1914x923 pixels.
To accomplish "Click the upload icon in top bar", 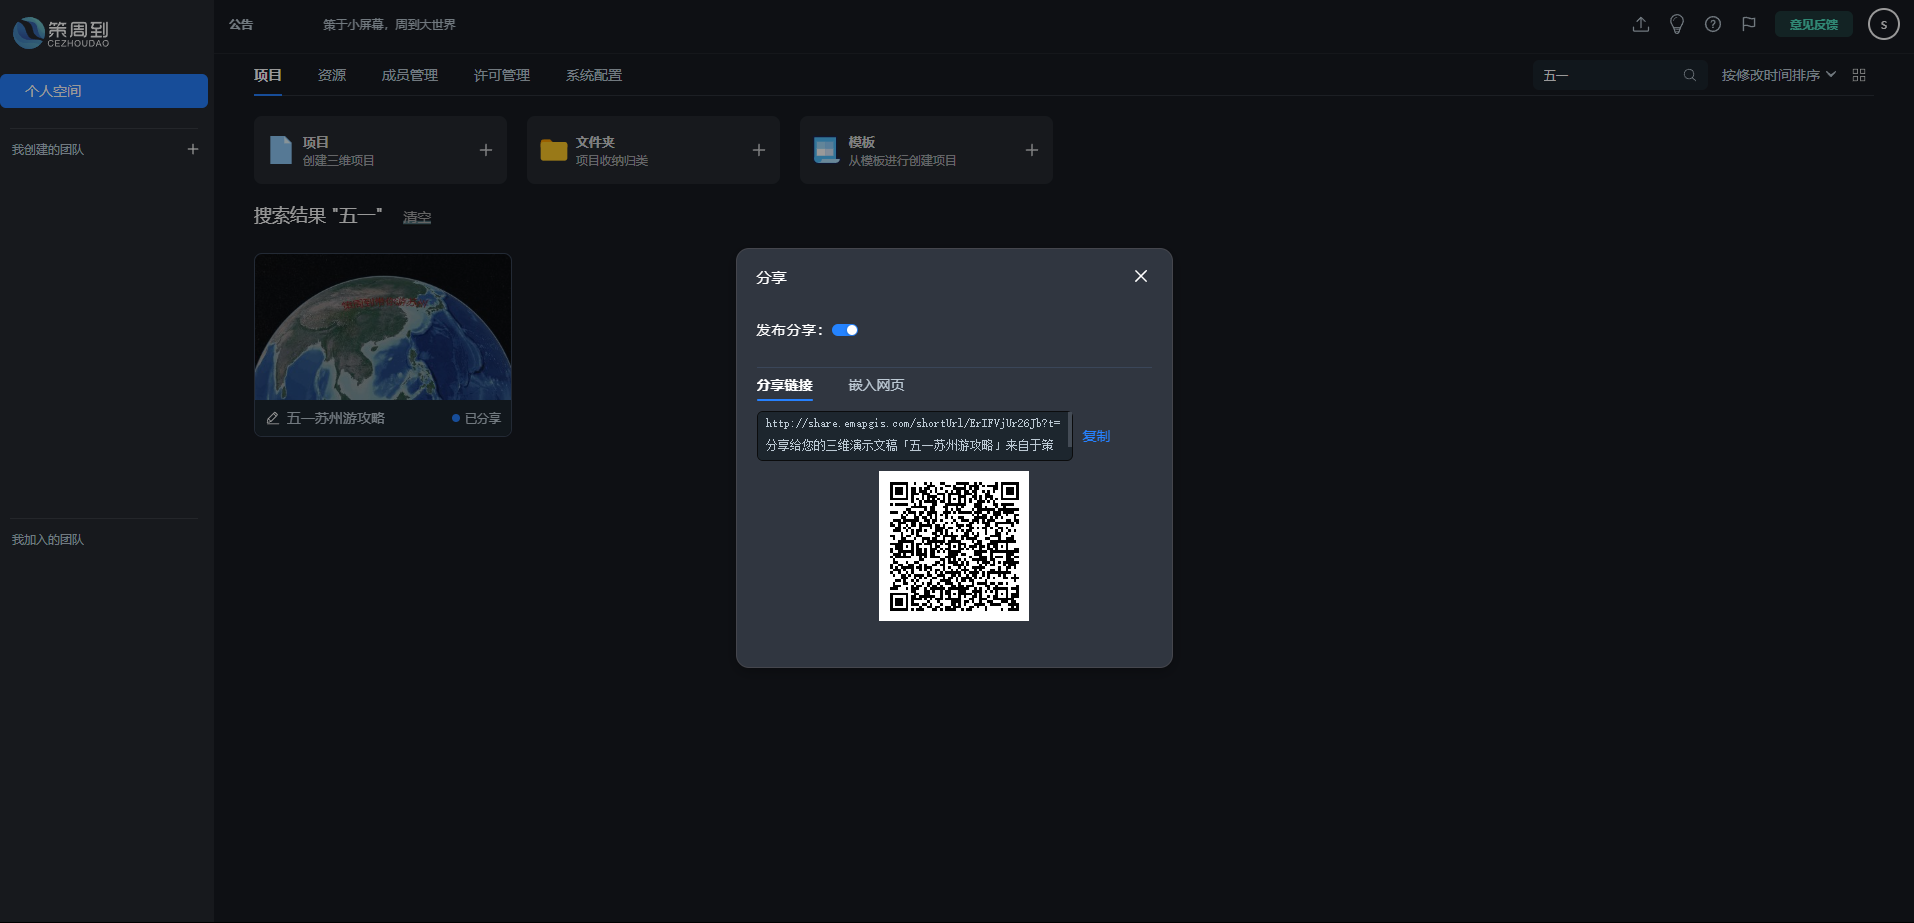I will click(1641, 24).
